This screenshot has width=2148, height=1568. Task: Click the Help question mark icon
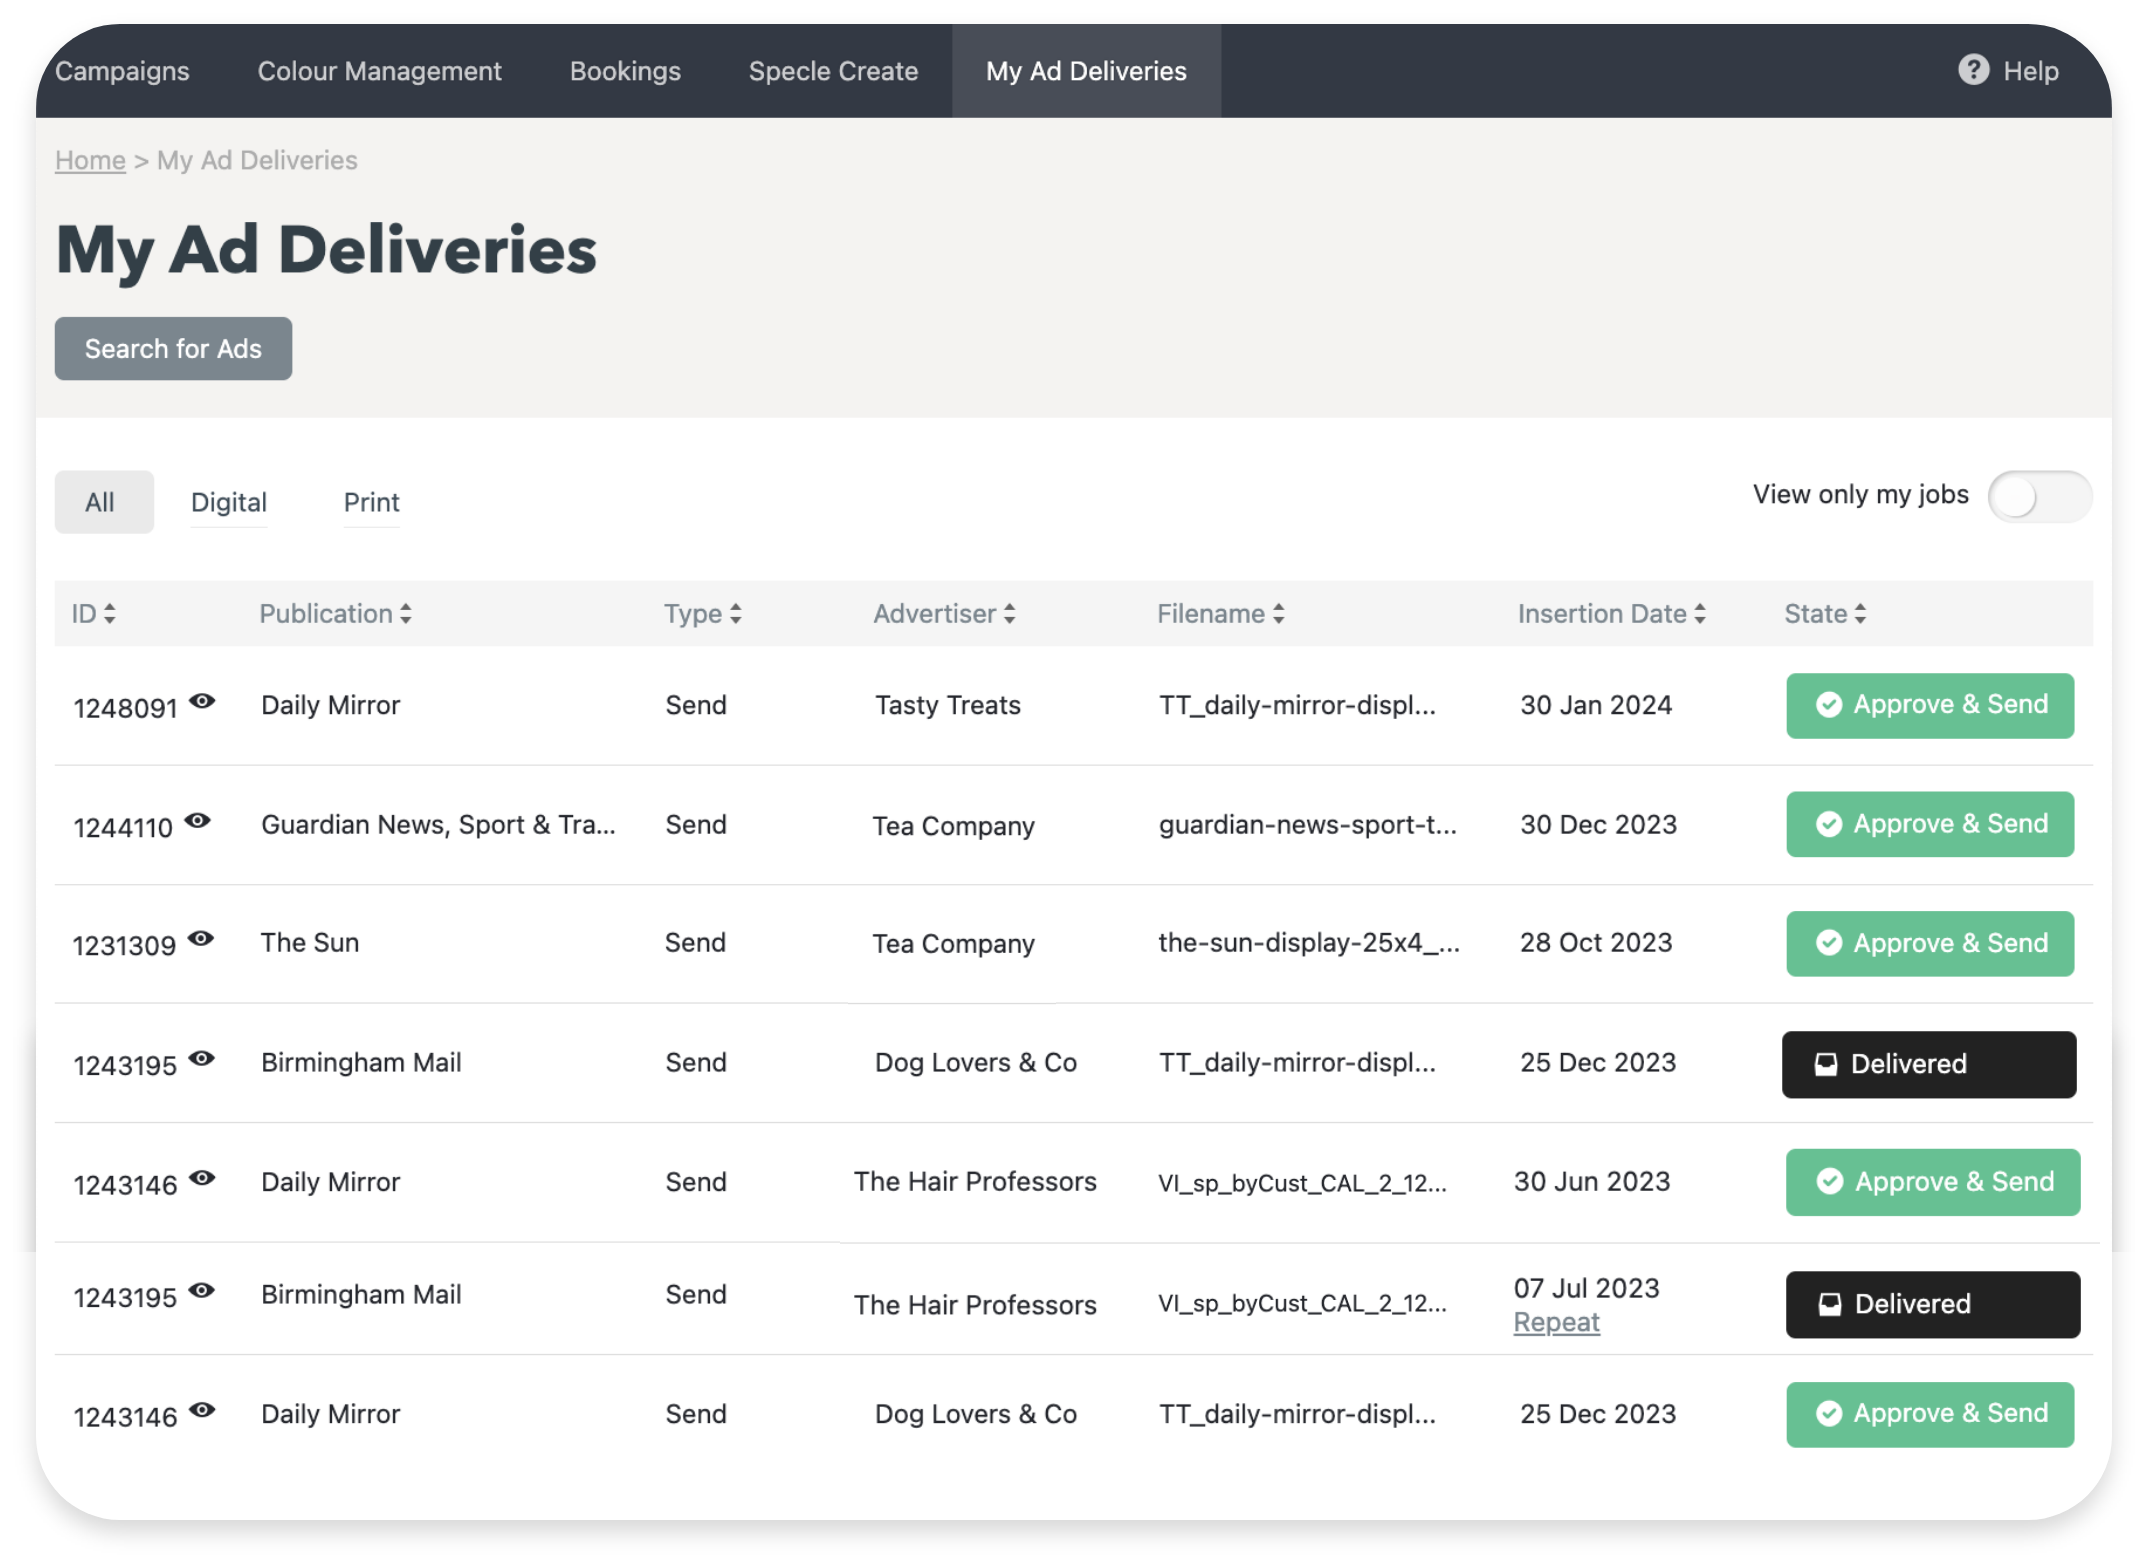tap(1972, 70)
